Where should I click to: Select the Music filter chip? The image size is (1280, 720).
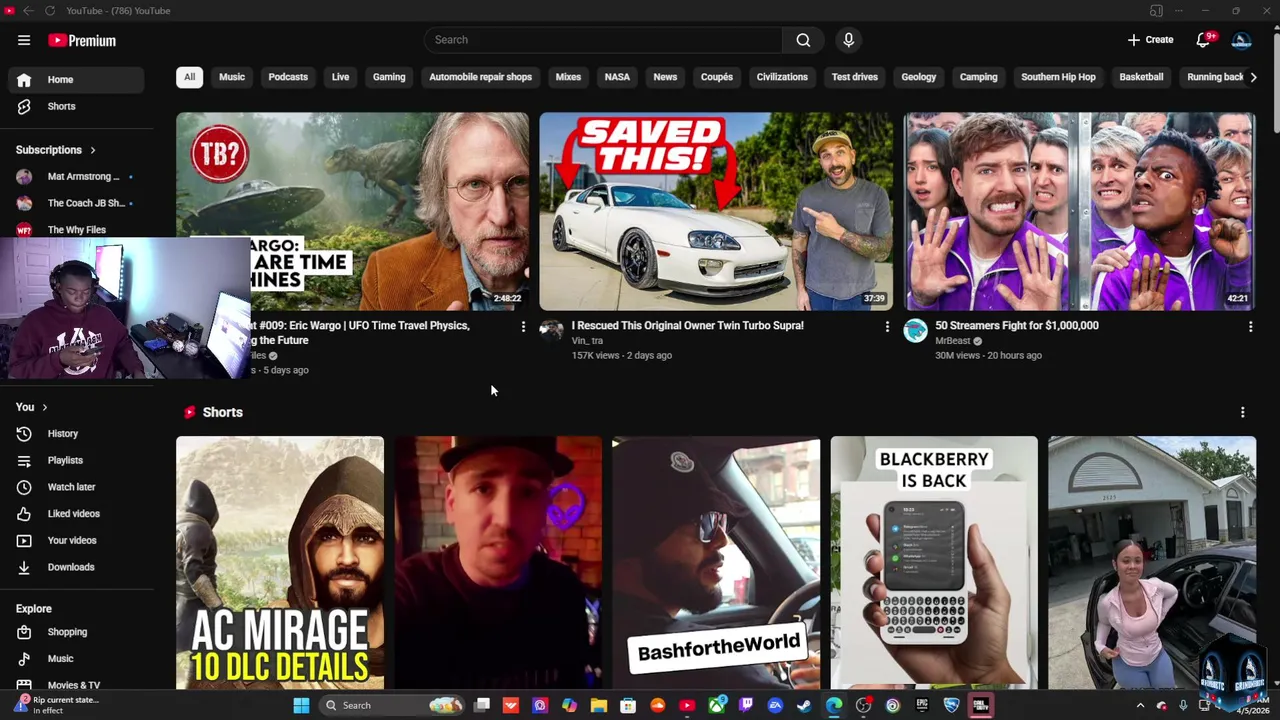click(x=232, y=77)
